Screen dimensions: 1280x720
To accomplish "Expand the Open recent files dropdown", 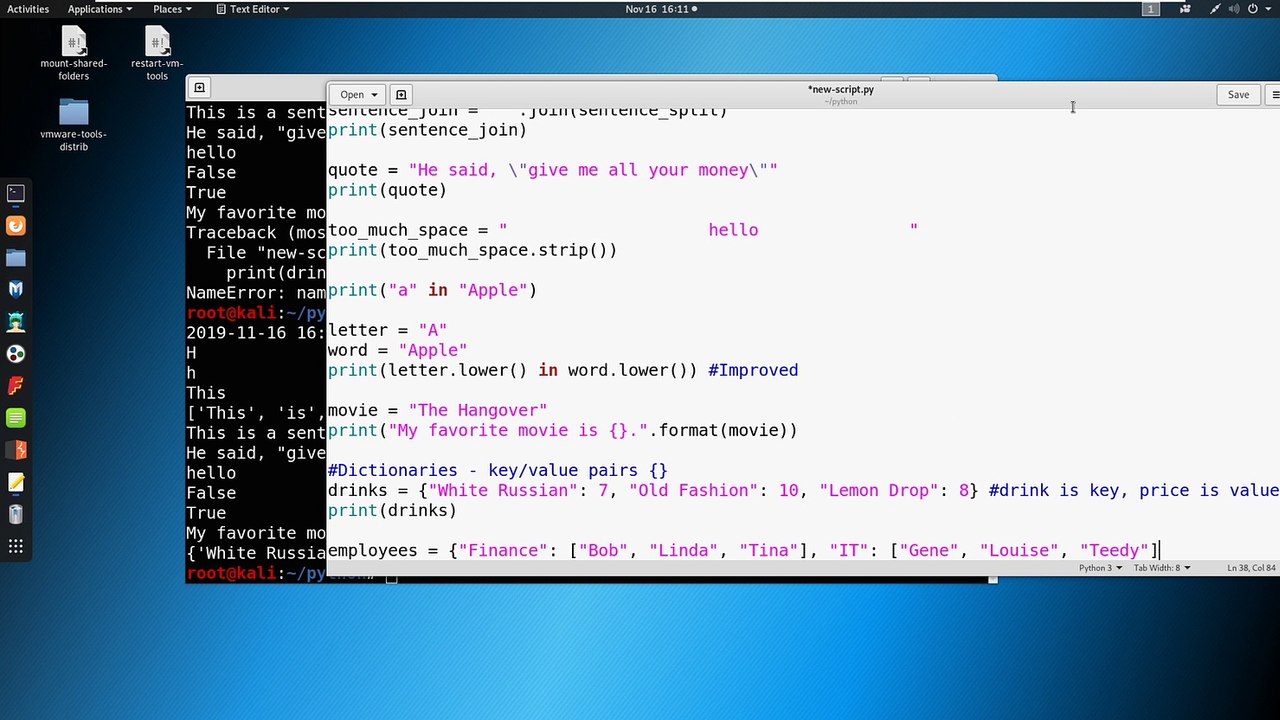I will click(x=358, y=95).
